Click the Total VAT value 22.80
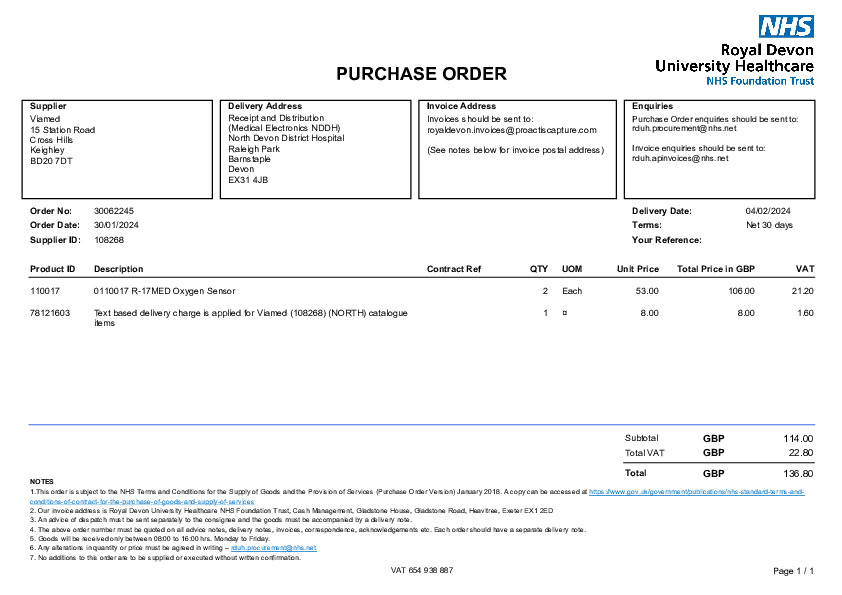The height and width of the screenshot is (595, 842). 800,453
